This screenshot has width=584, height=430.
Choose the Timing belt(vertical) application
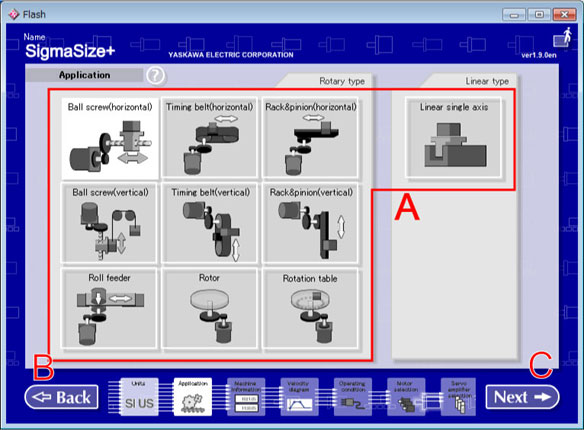(x=209, y=223)
